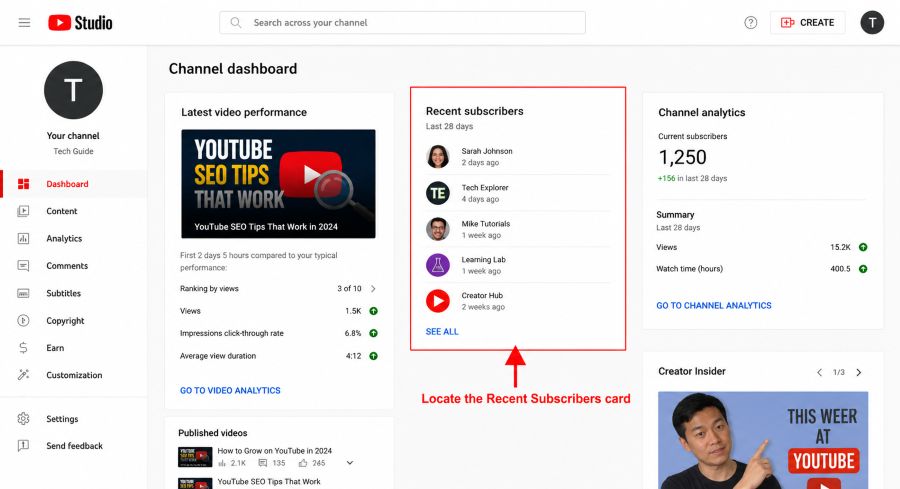The width and height of the screenshot is (900, 489).
Task: Go to previous Creator Insider slide
Action: tap(819, 372)
